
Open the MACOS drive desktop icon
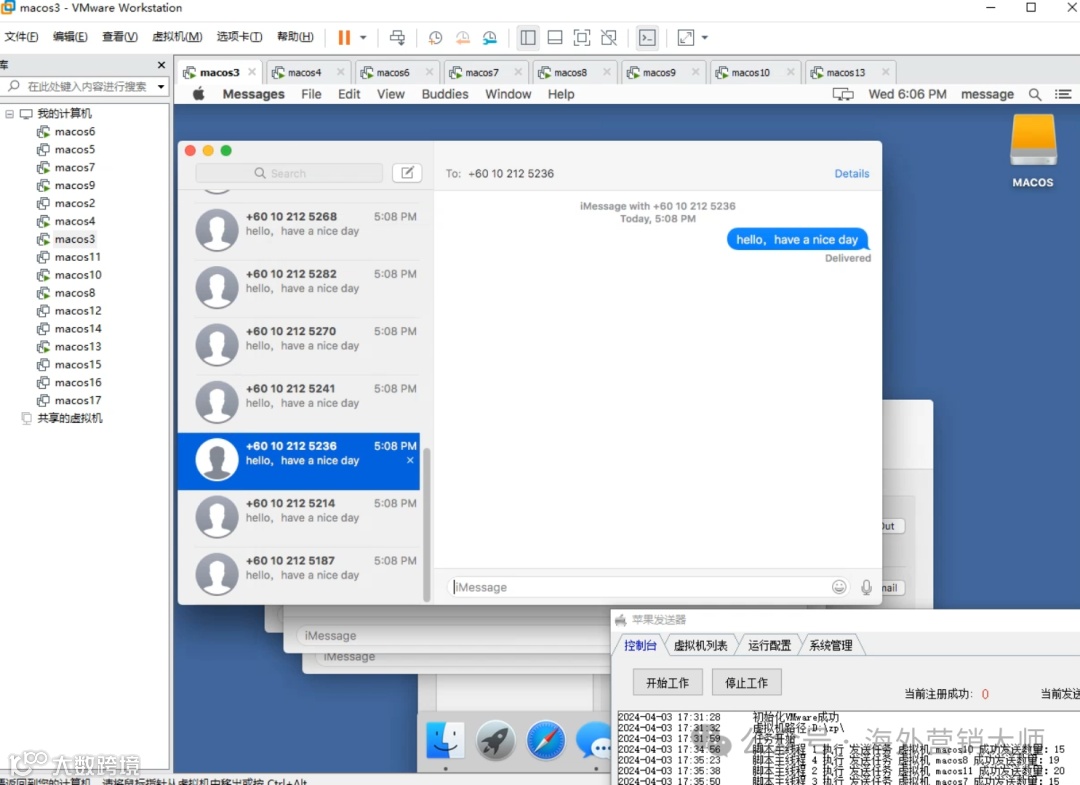(x=1032, y=151)
